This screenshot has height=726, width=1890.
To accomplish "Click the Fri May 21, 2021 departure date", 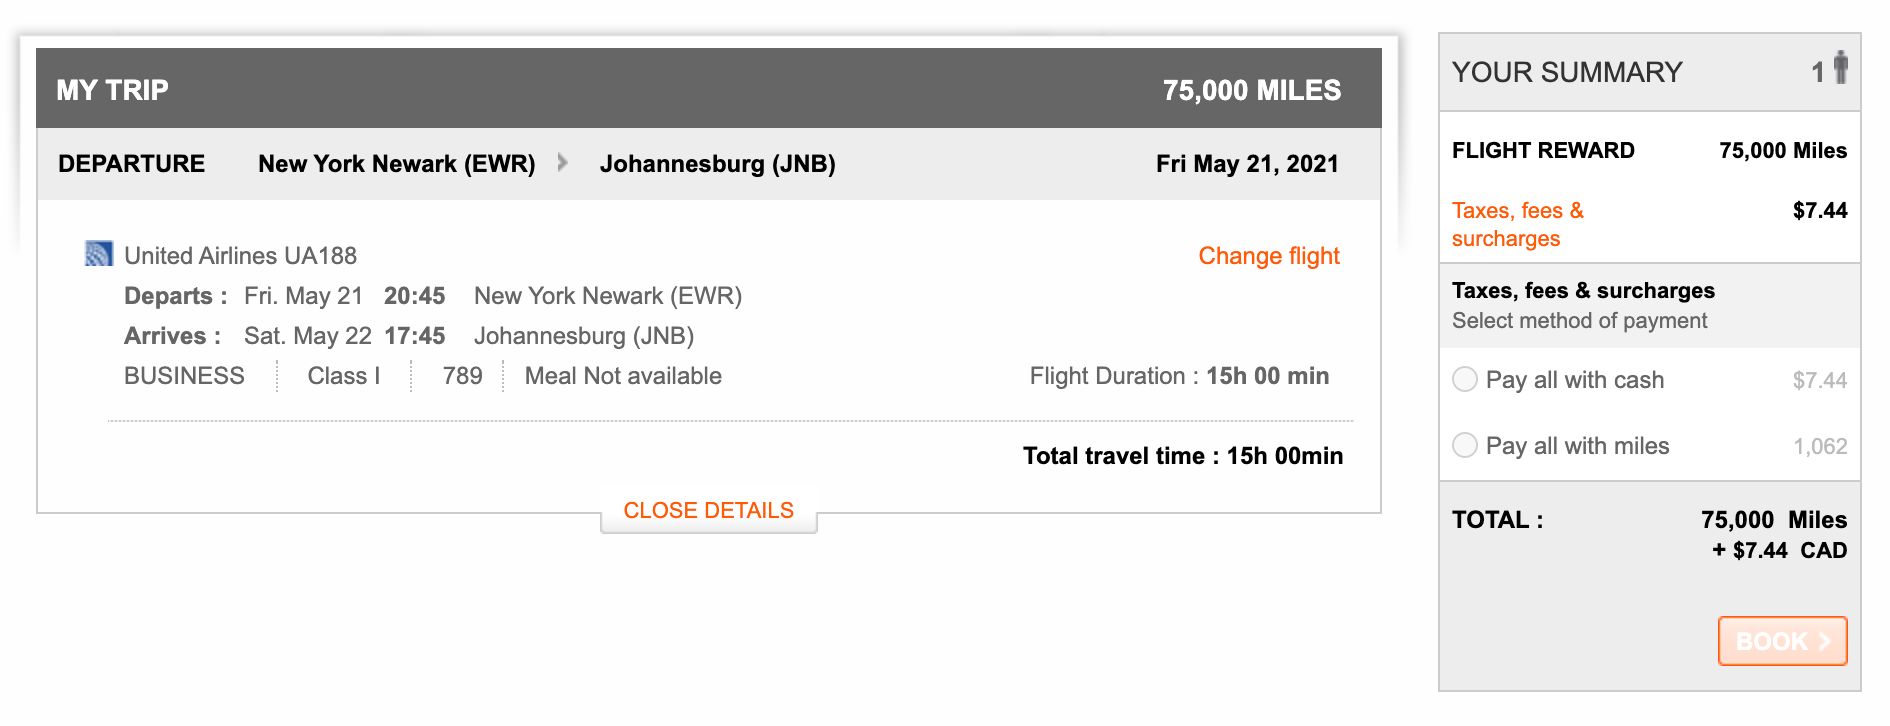I will click(1247, 164).
